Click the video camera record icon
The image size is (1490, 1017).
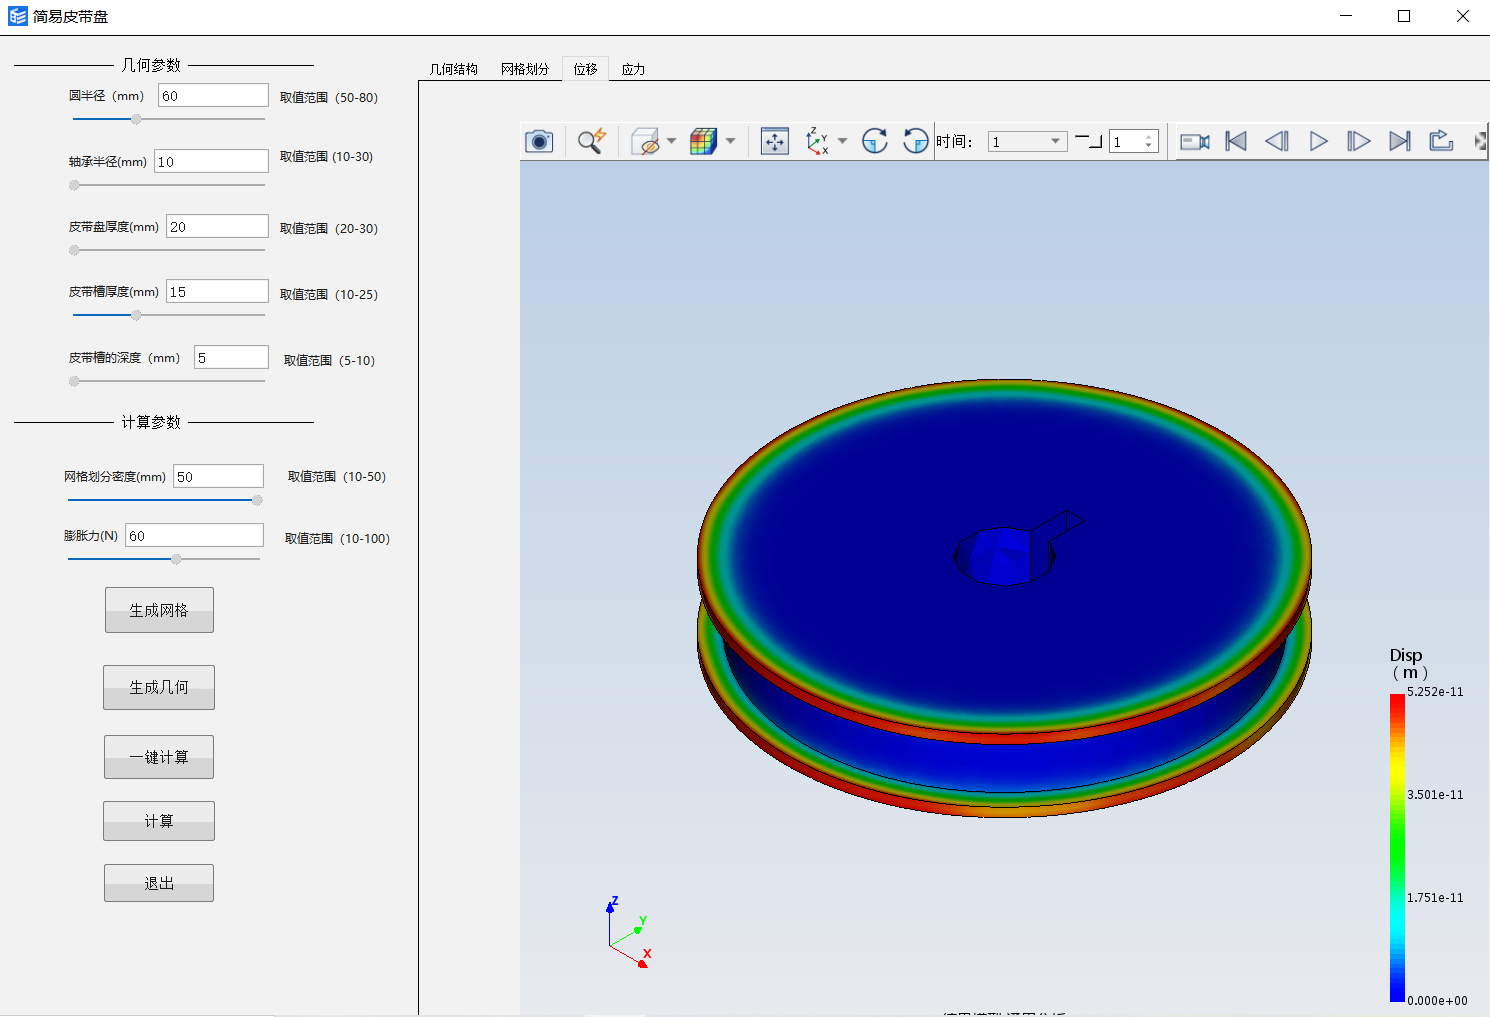point(1195,141)
